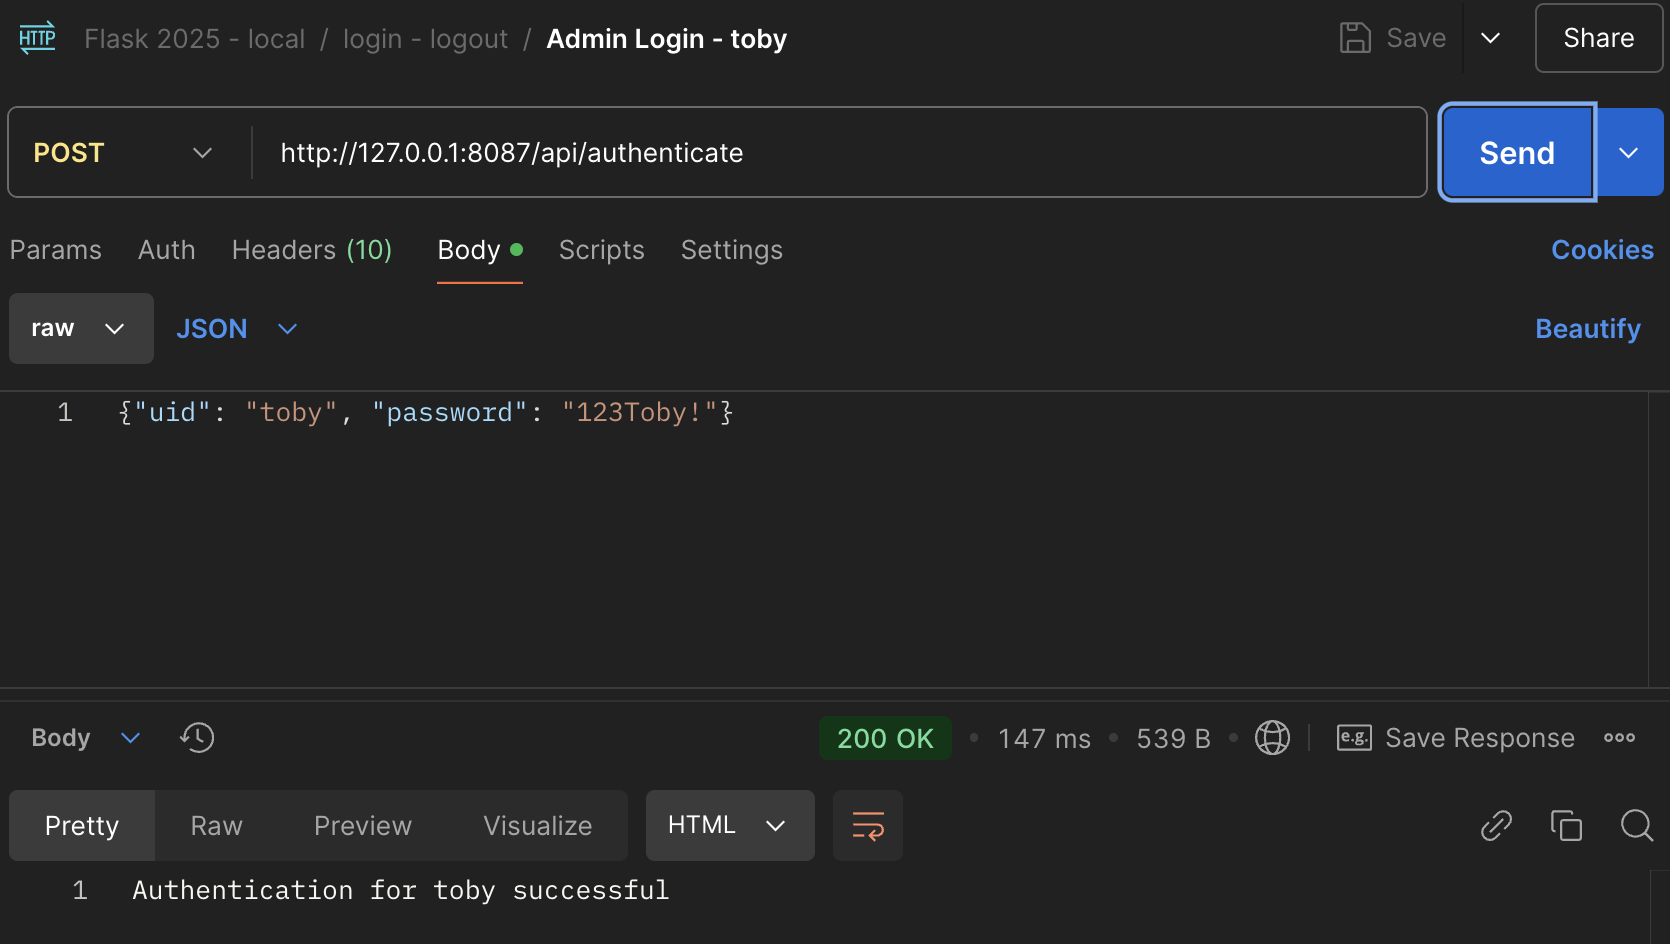Open Save Response options
Image resolution: width=1670 pixels, height=944 pixels.
pos(1455,737)
